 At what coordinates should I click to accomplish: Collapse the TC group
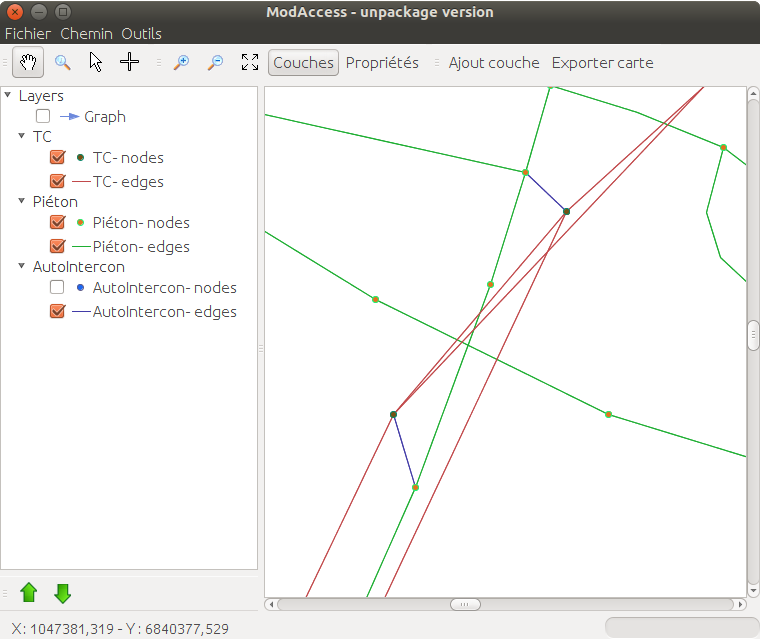click(21, 136)
